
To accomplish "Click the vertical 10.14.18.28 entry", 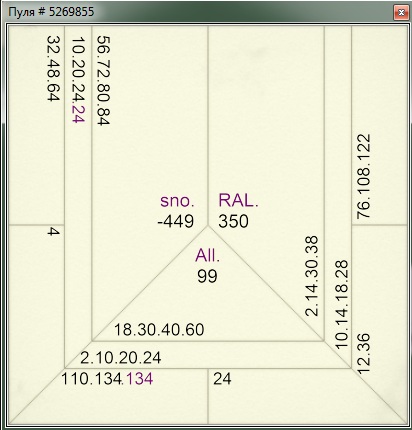I will (341, 305).
